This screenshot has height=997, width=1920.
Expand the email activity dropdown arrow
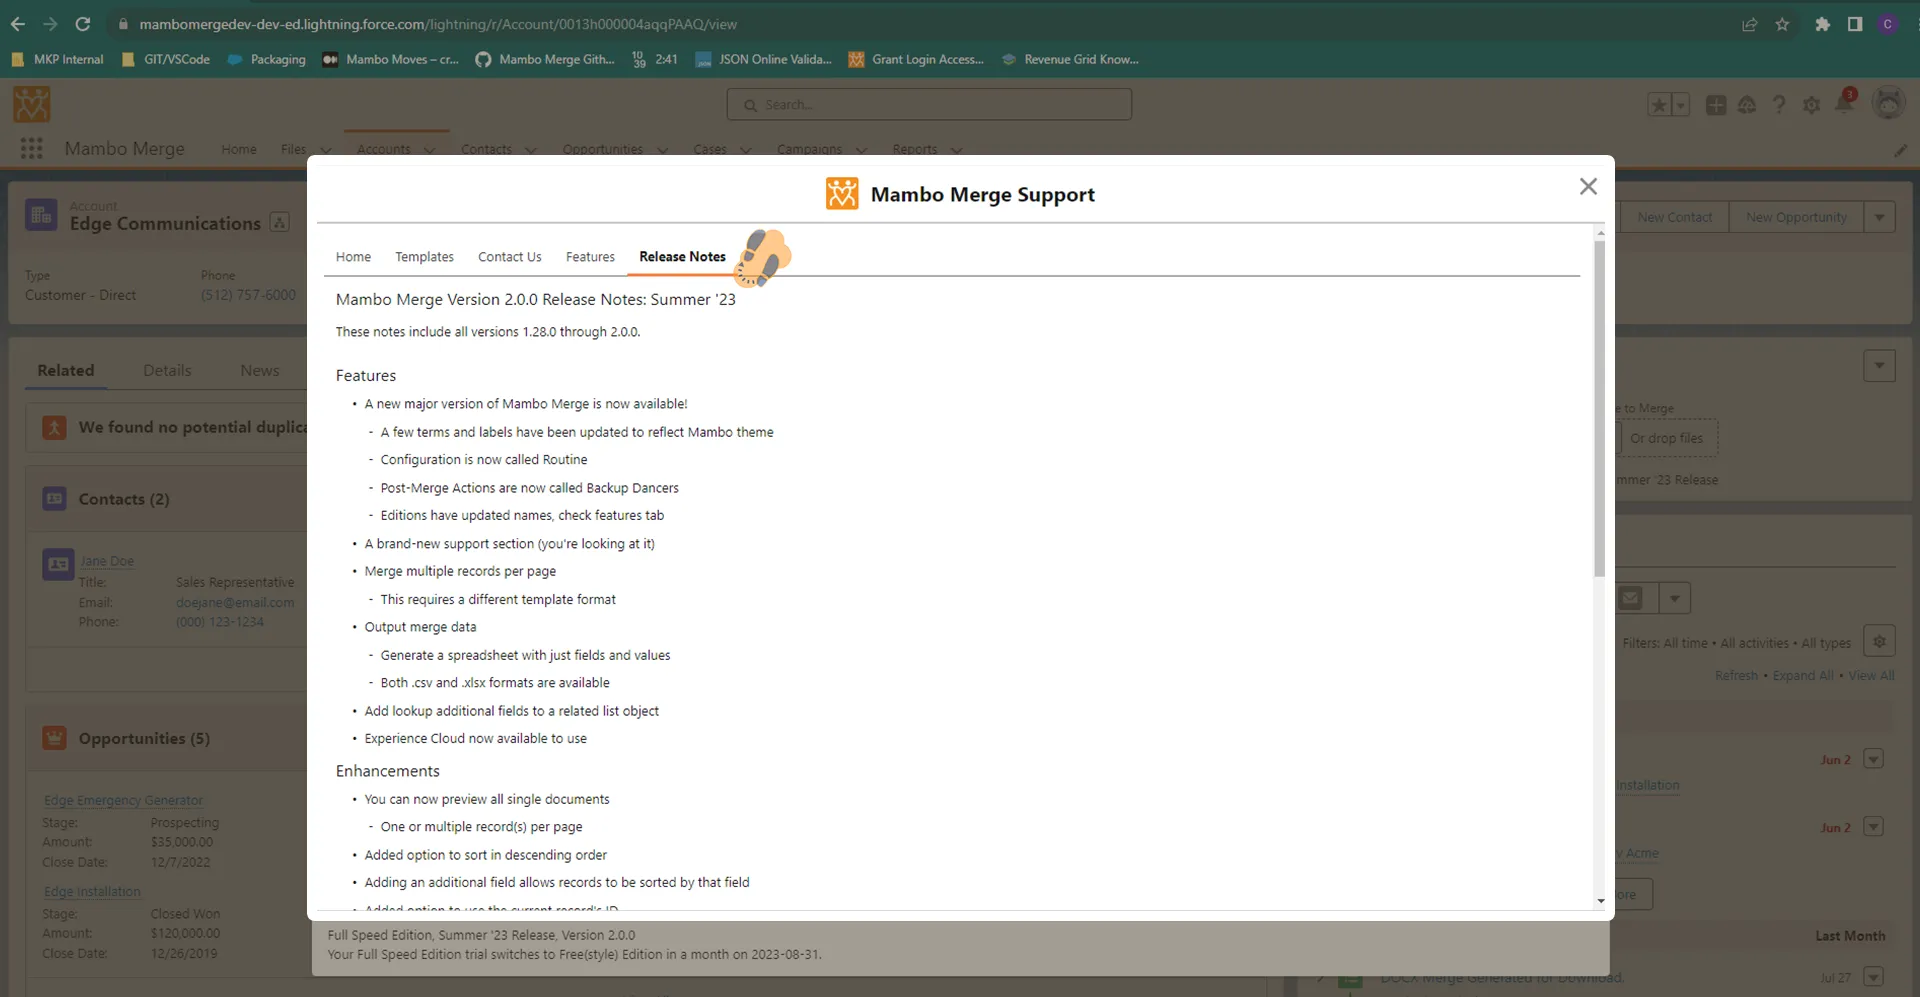click(1675, 598)
